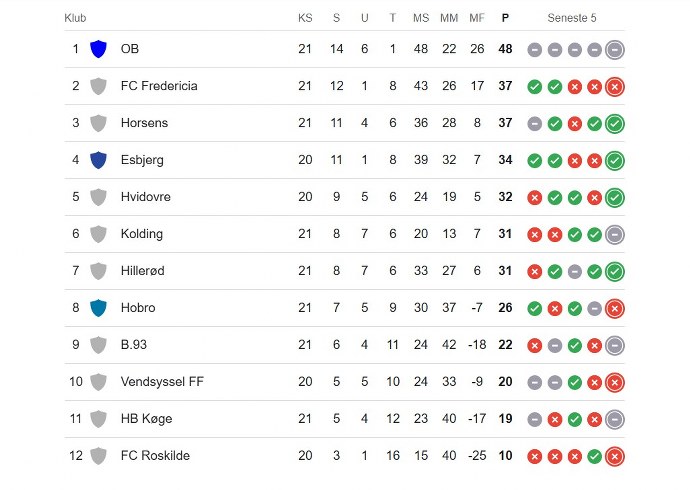Click Kolding's circled grey draw icon

pos(615,234)
